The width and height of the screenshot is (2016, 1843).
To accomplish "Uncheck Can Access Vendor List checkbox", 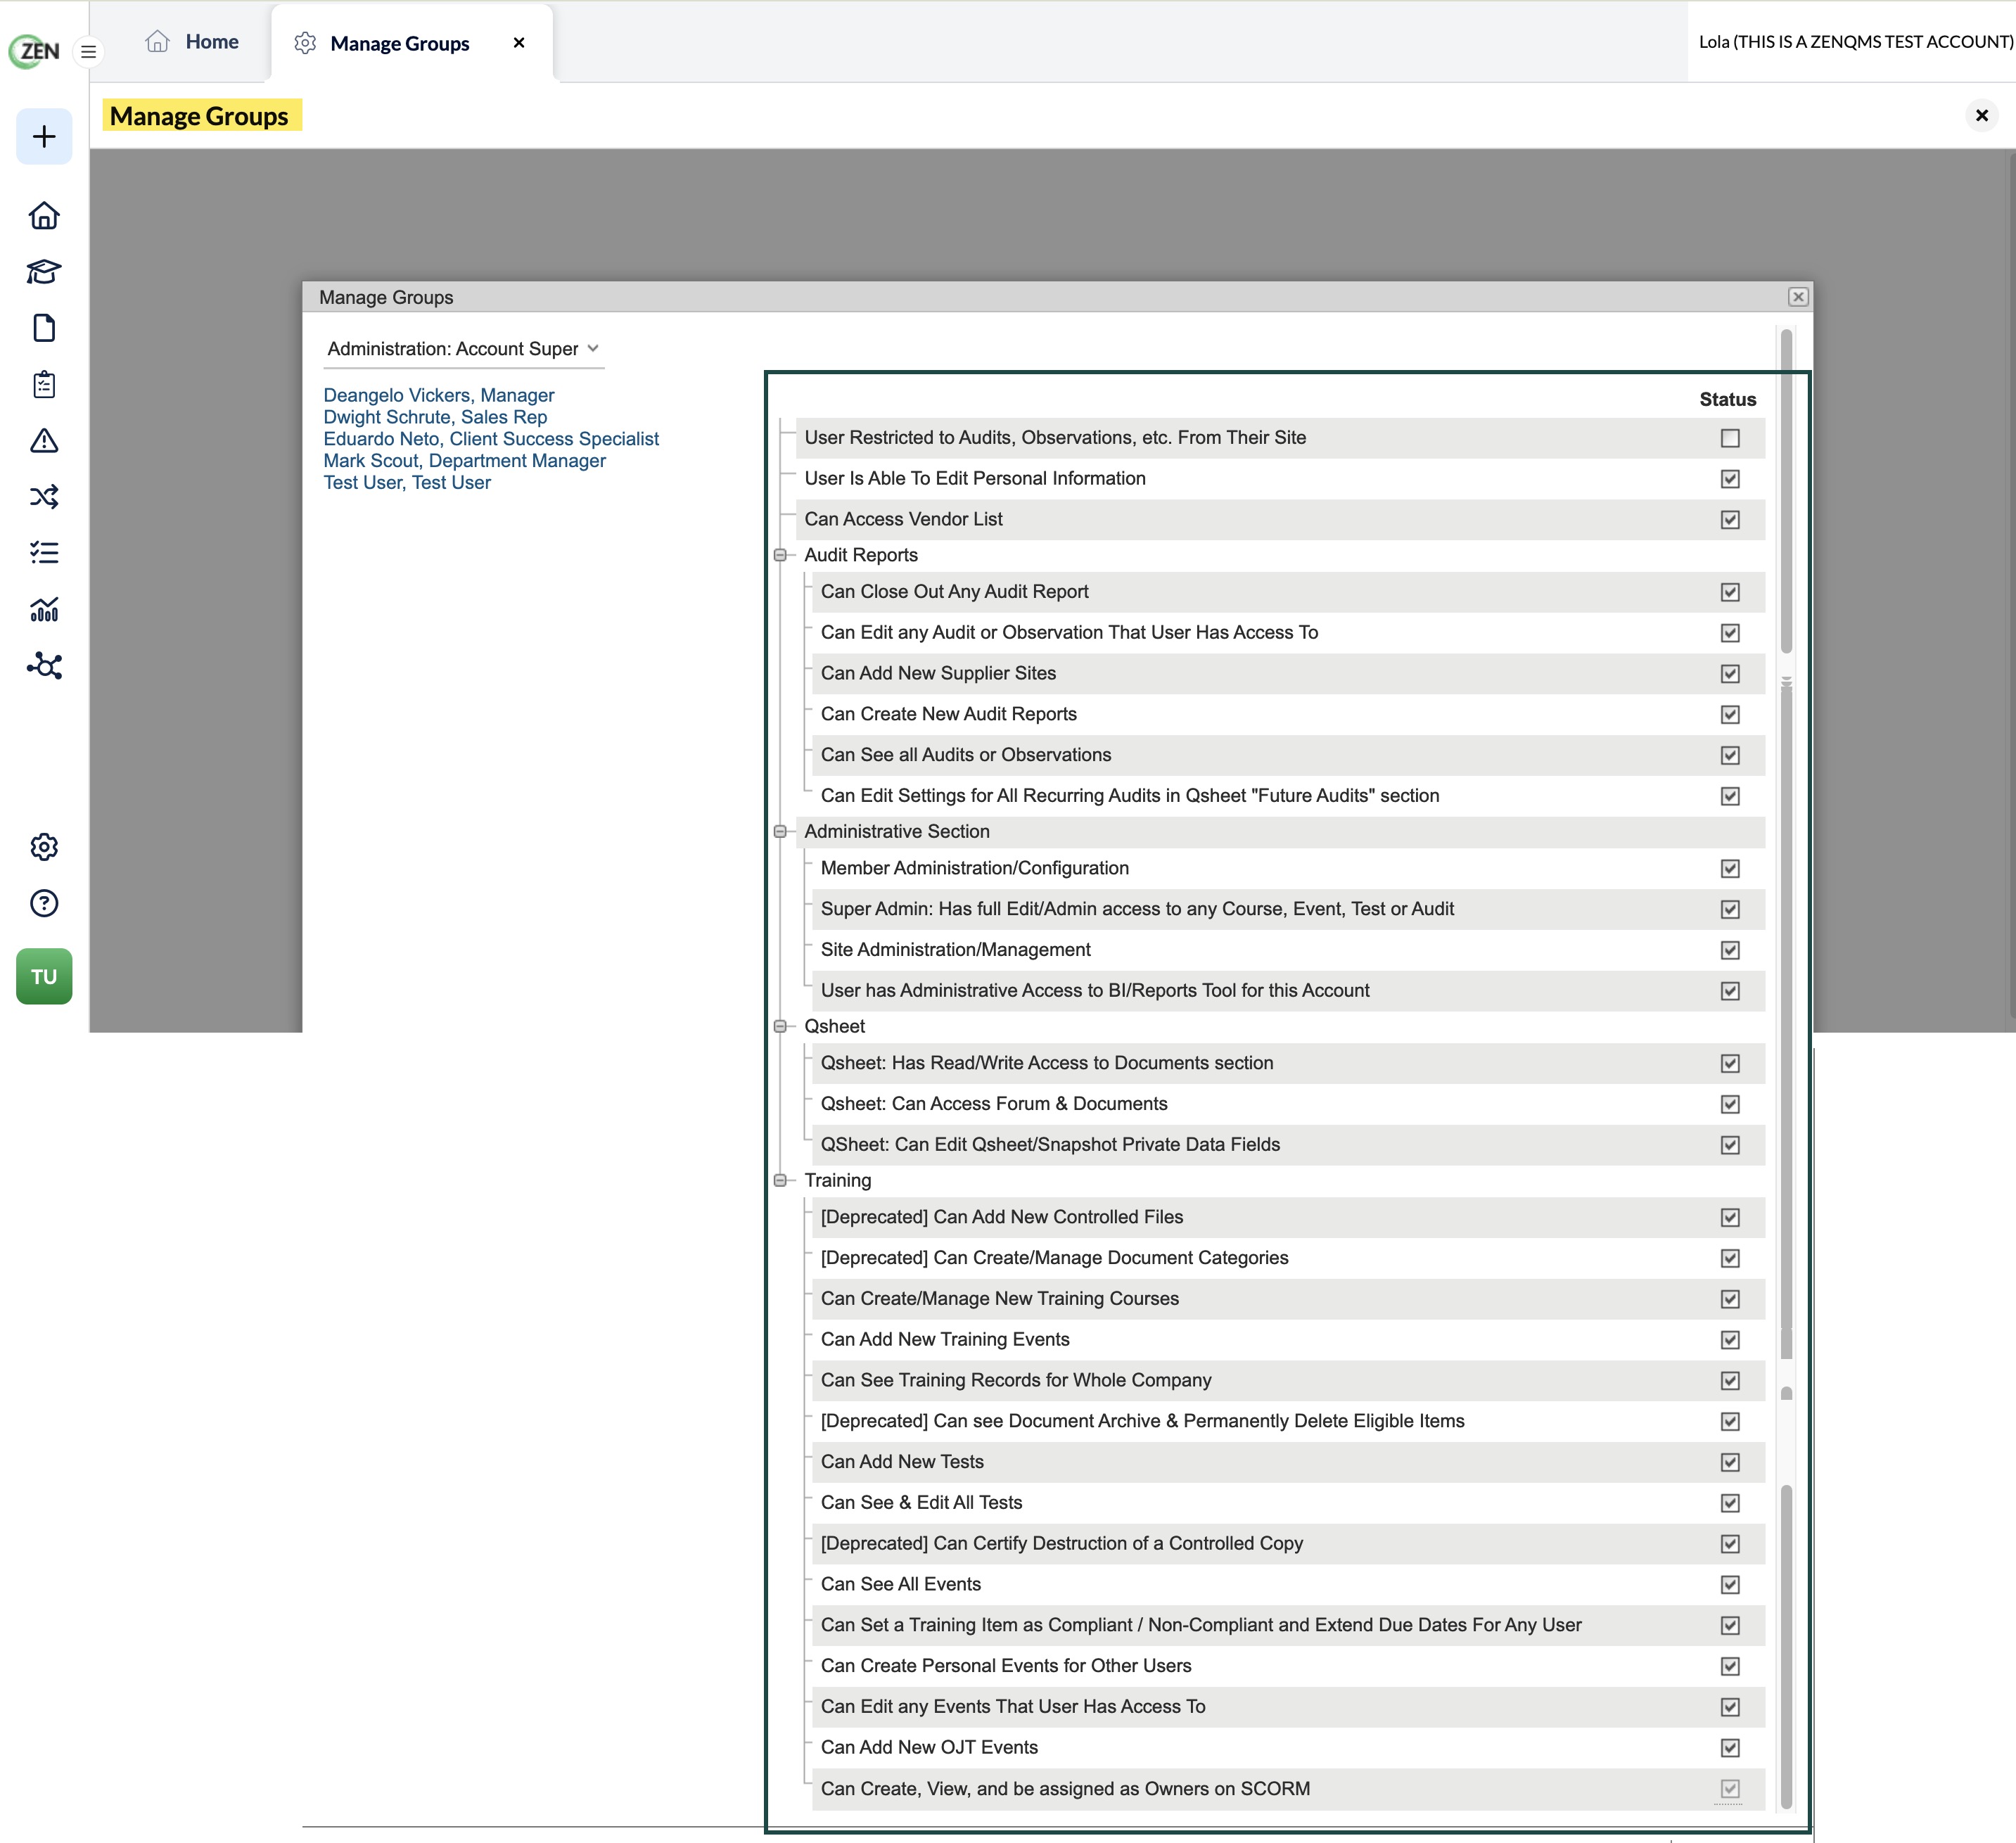I will (x=1730, y=520).
